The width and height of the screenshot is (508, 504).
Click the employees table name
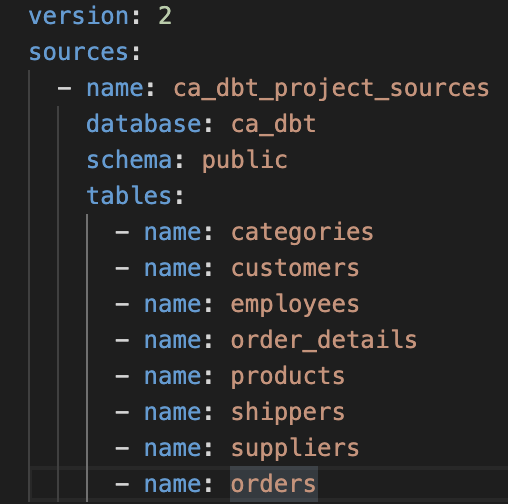(295, 305)
